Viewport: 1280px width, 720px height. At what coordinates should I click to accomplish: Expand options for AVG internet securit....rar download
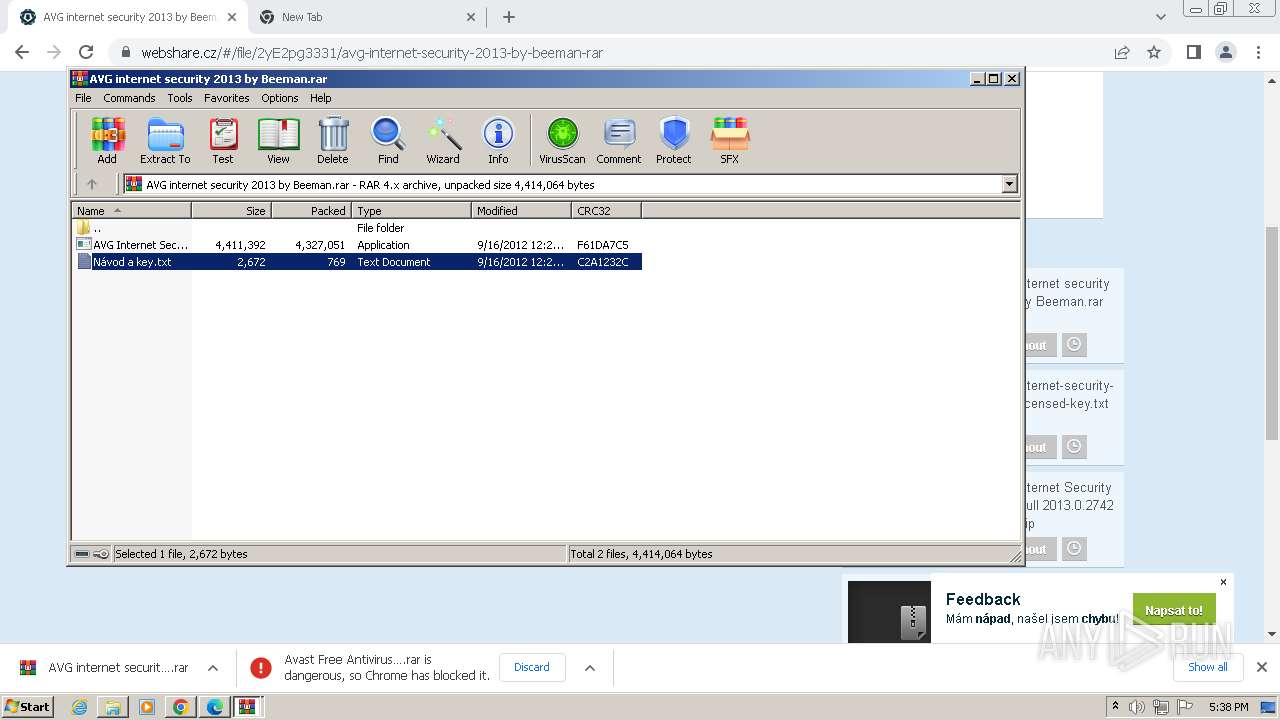click(213, 668)
